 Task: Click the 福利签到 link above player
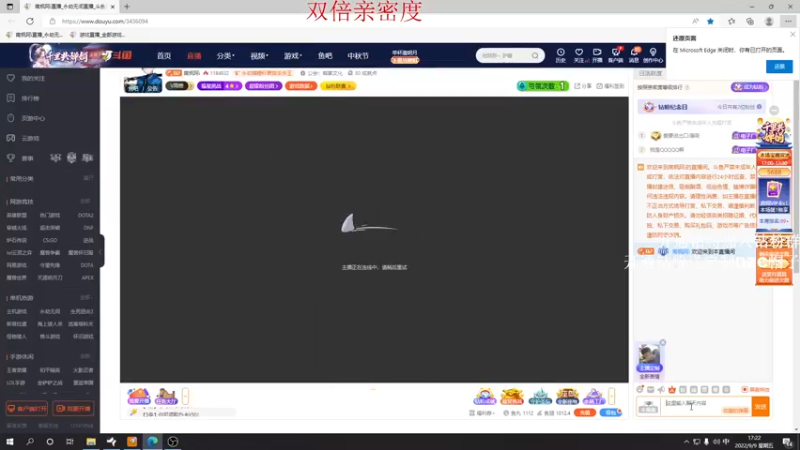(611, 86)
